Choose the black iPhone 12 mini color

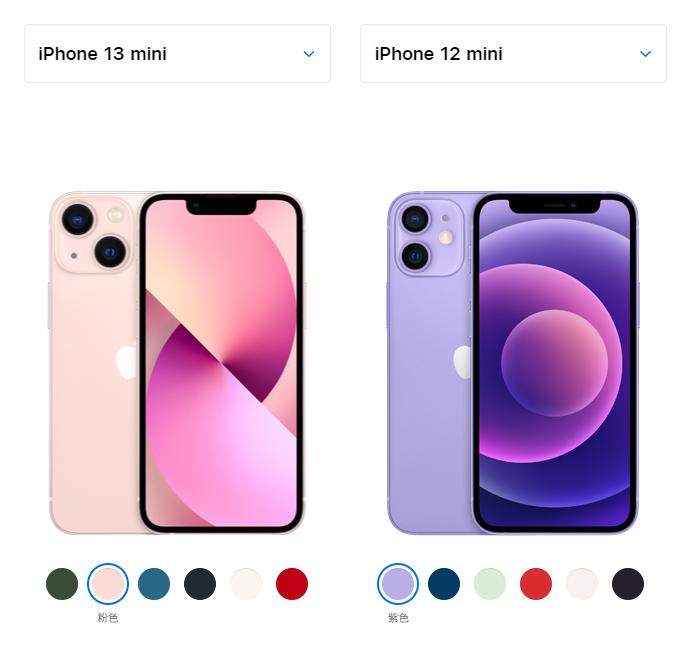(628, 584)
